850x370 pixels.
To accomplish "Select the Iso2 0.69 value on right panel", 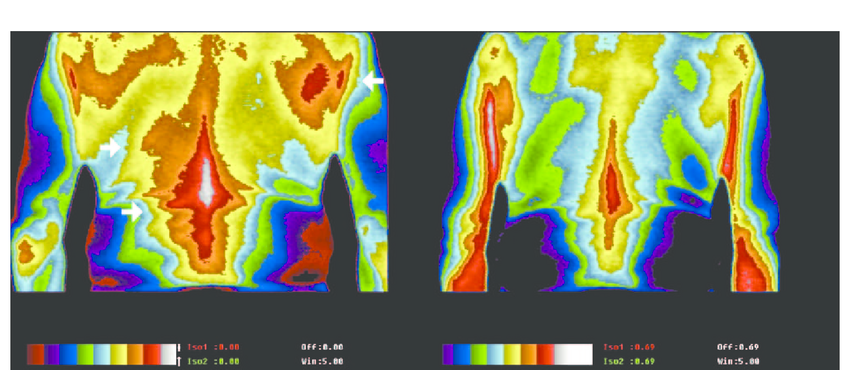I will point(629,361).
